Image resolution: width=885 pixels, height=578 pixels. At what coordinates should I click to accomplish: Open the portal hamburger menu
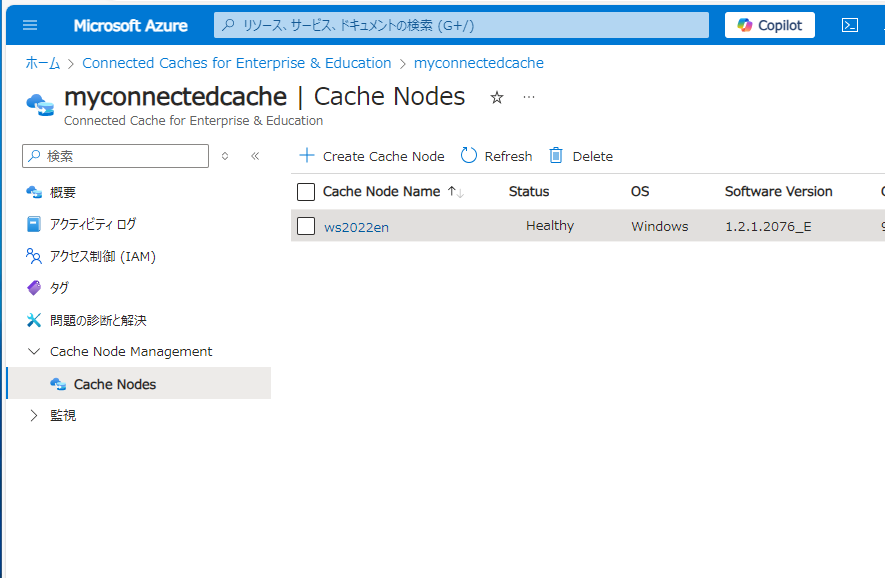point(29,25)
